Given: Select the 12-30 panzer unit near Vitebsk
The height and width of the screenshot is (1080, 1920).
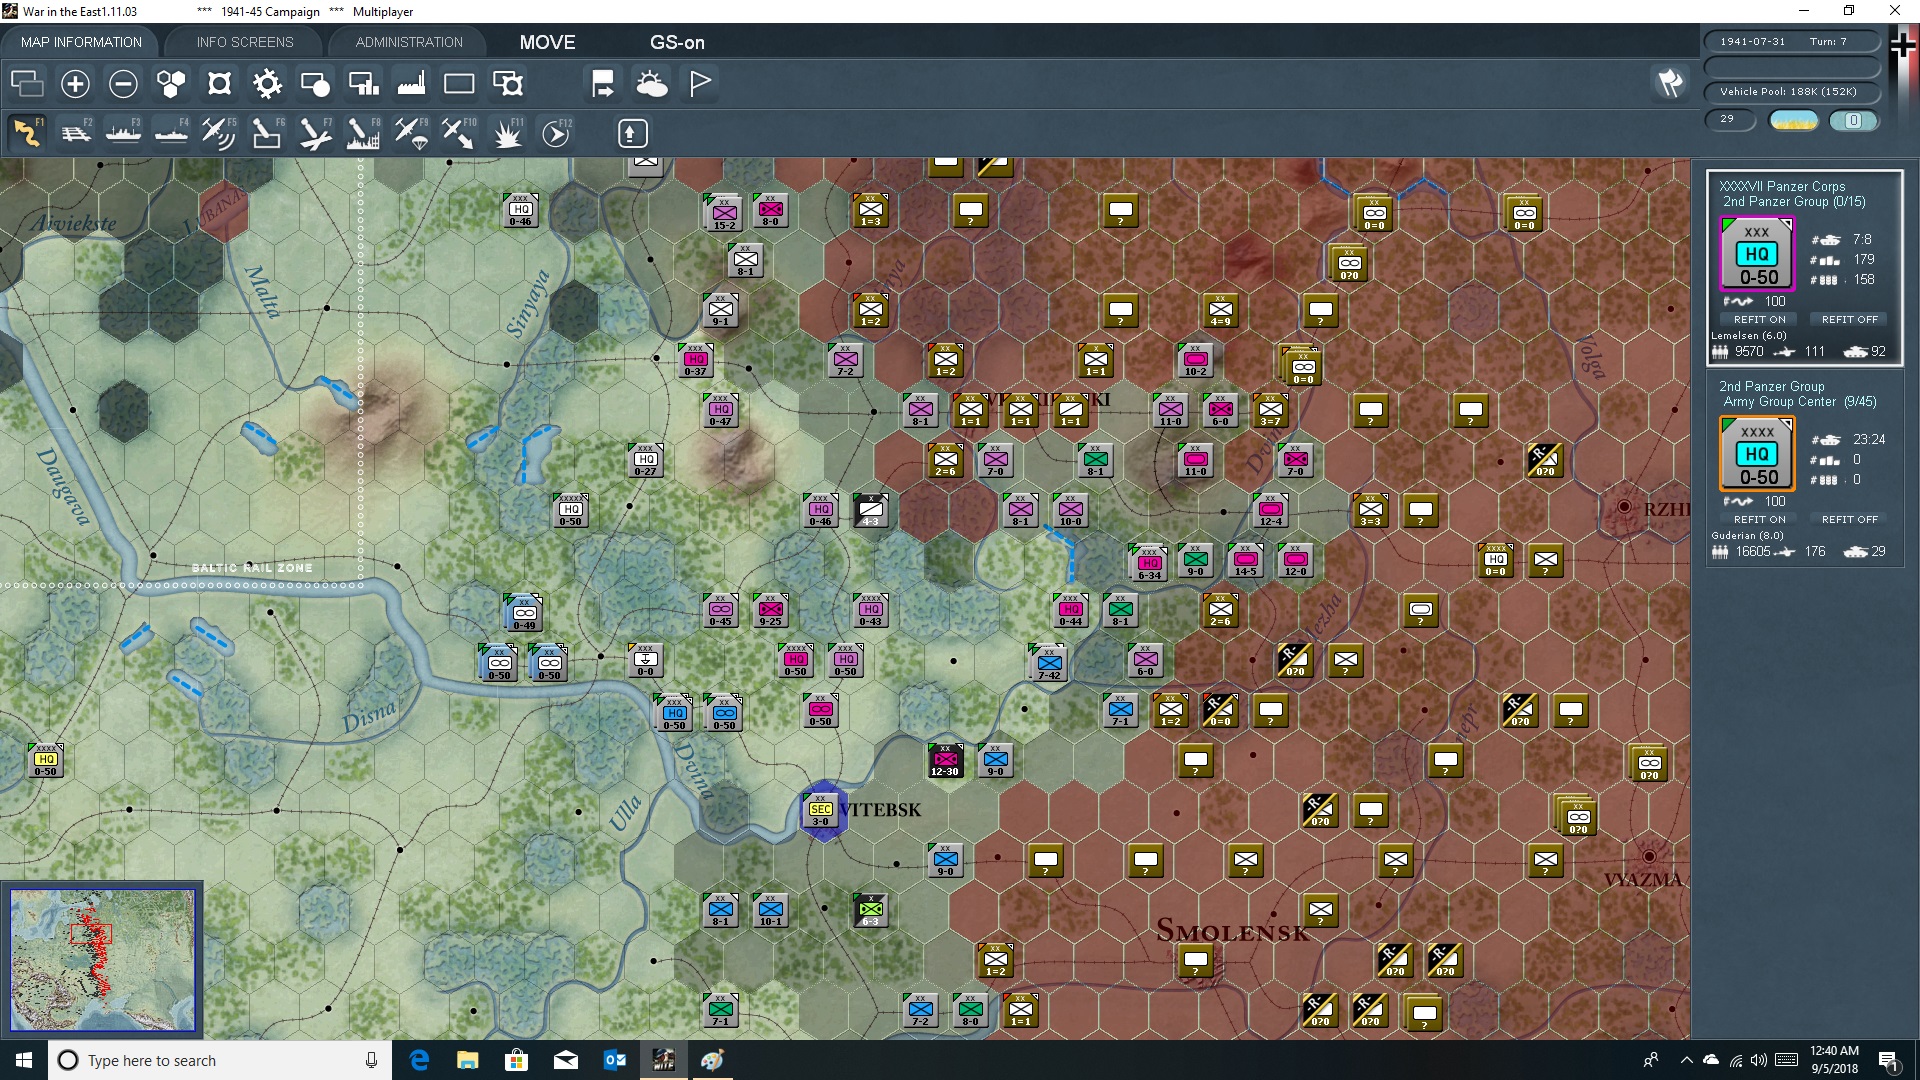Looking at the screenshot, I should pyautogui.click(x=945, y=762).
